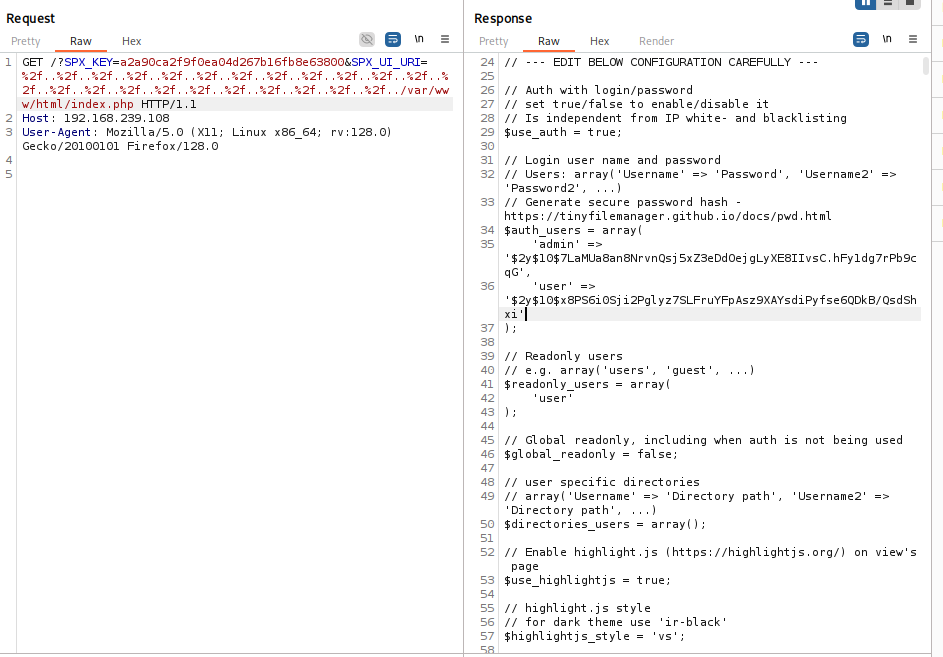Select side-by-side layout icon
The image size is (943, 657).
tap(865, 3)
